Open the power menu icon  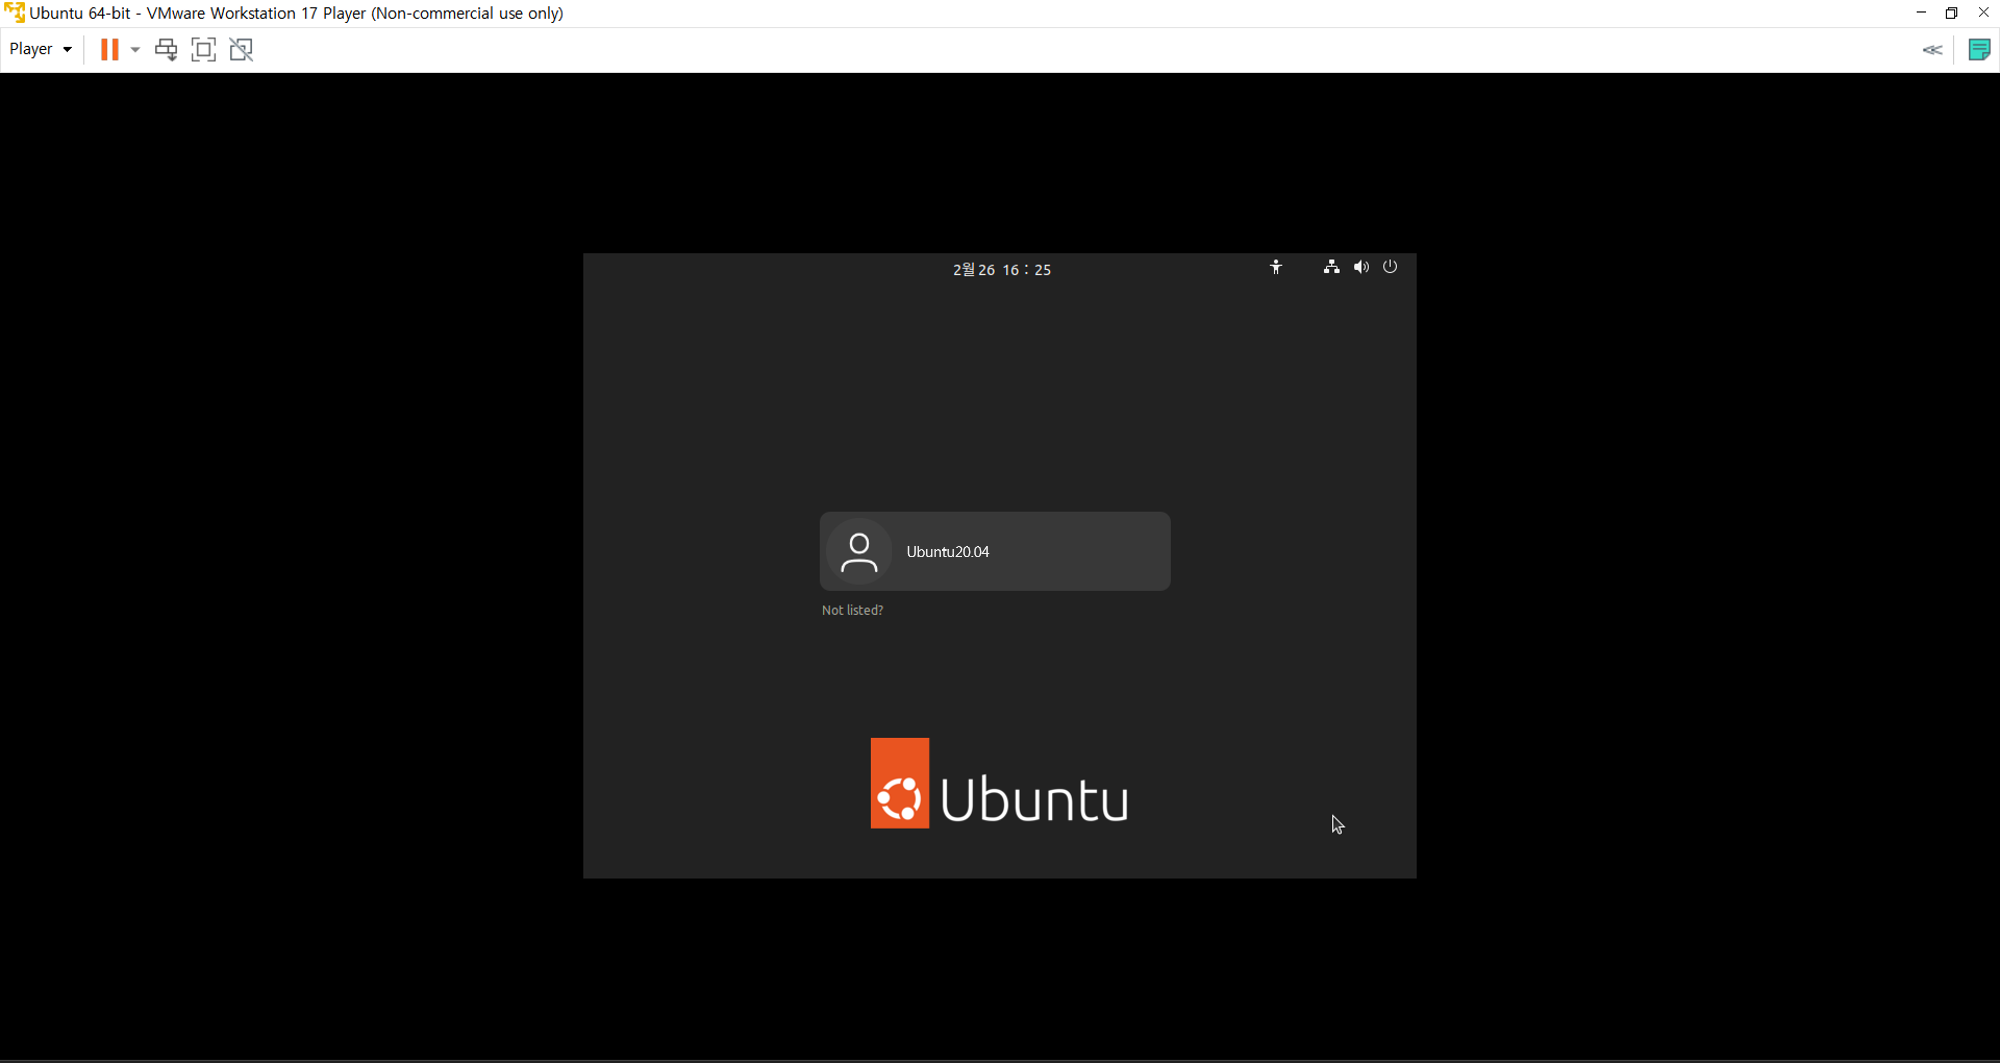click(x=1390, y=267)
